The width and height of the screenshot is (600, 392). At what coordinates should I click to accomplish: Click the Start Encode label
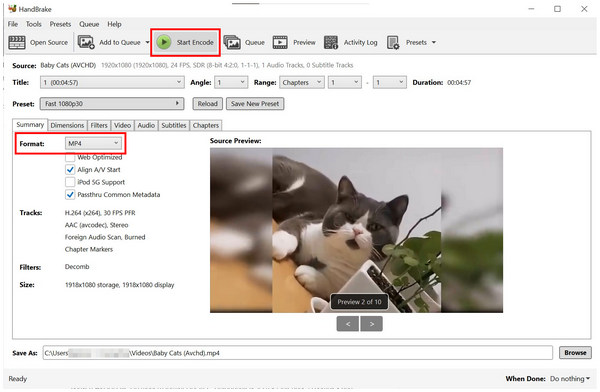pyautogui.click(x=195, y=42)
